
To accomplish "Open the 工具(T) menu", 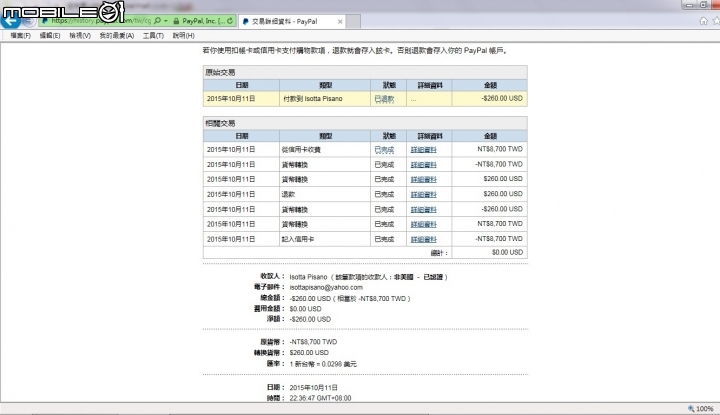I will [153, 35].
